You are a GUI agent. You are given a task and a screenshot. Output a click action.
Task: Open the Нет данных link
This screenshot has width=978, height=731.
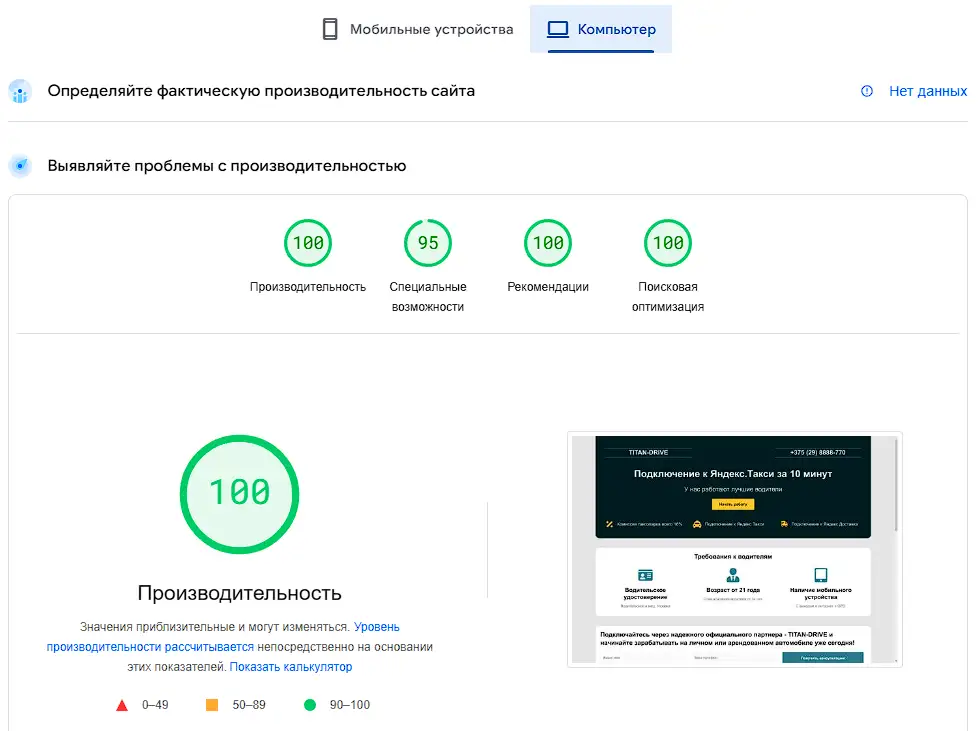tap(927, 91)
